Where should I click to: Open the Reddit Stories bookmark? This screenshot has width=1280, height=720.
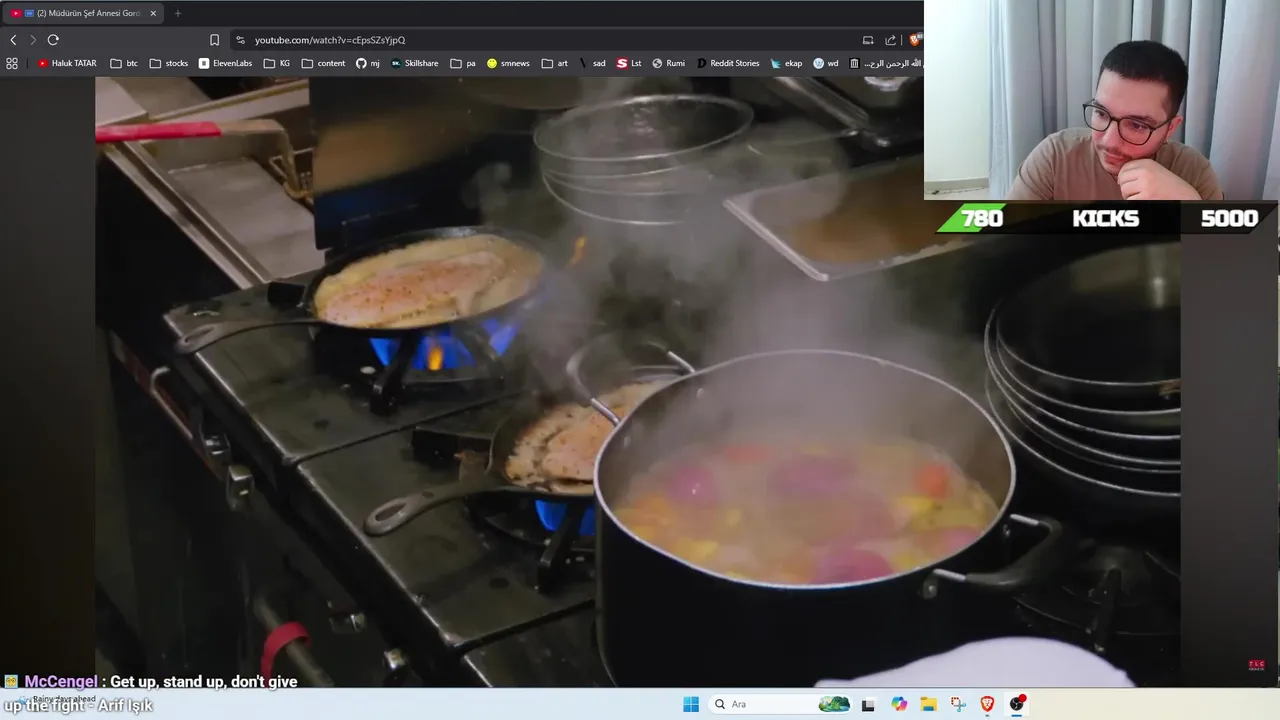point(728,63)
